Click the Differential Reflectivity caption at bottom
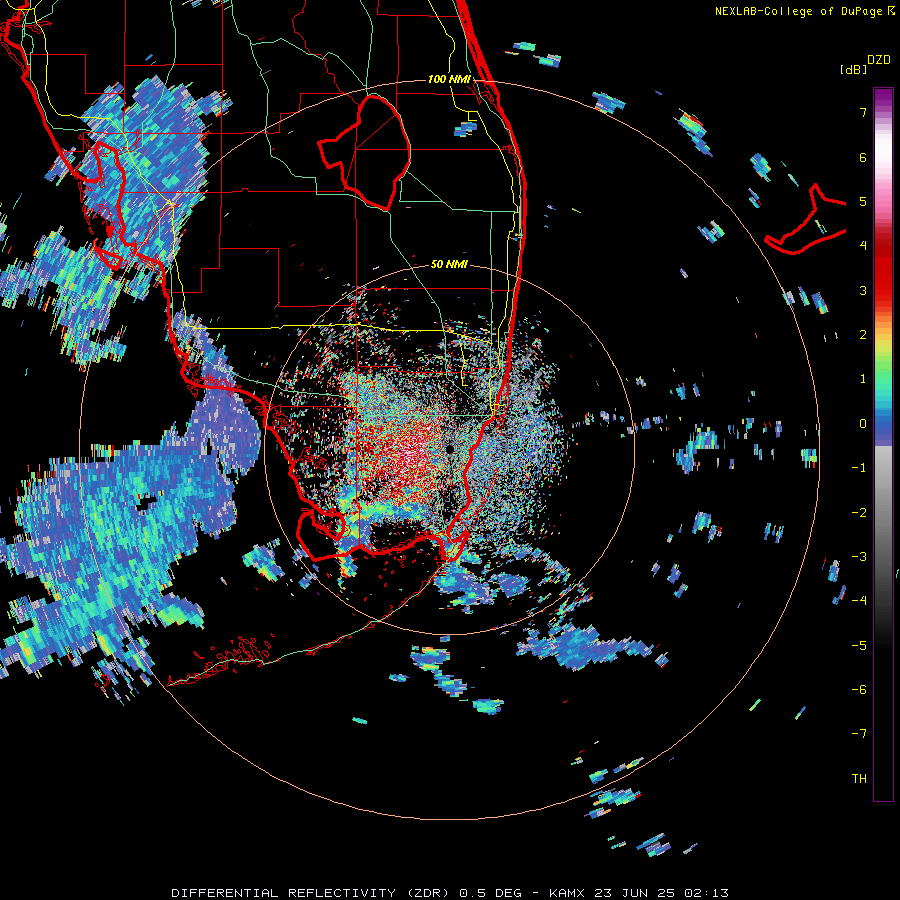Screen dimensions: 900x900 click(450, 893)
